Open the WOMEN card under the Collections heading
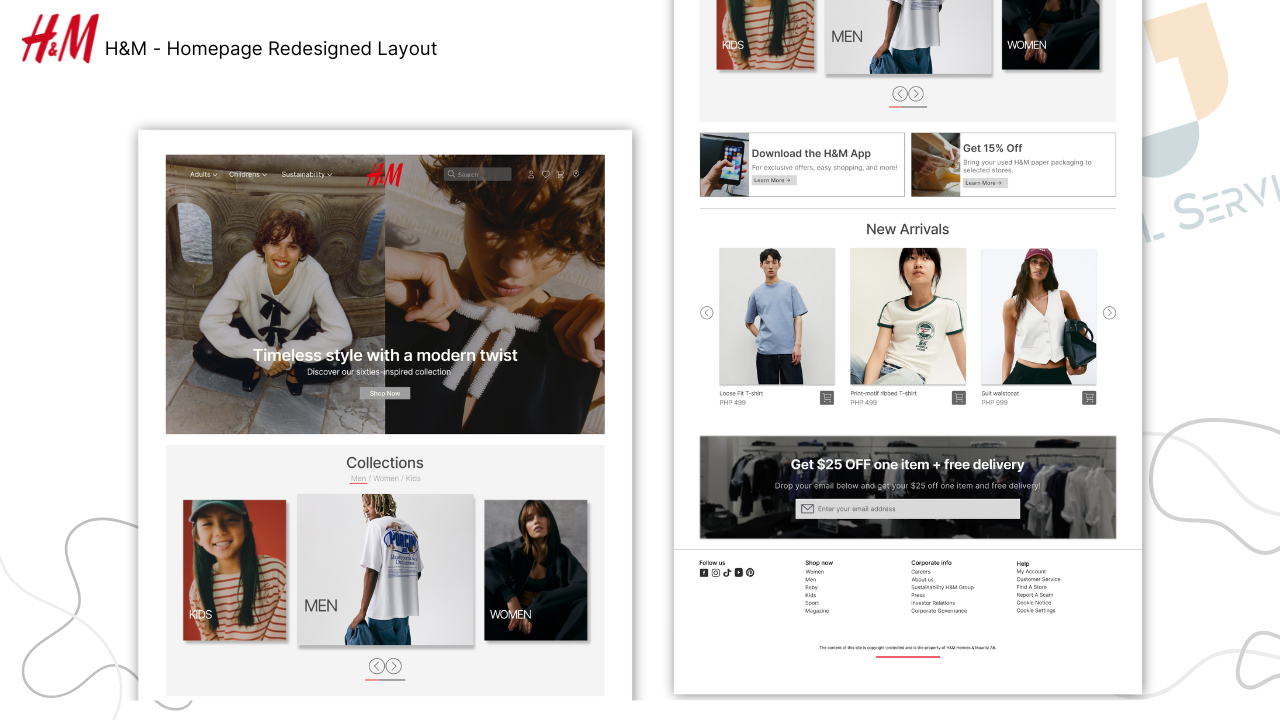1280x720 pixels. click(x=536, y=570)
